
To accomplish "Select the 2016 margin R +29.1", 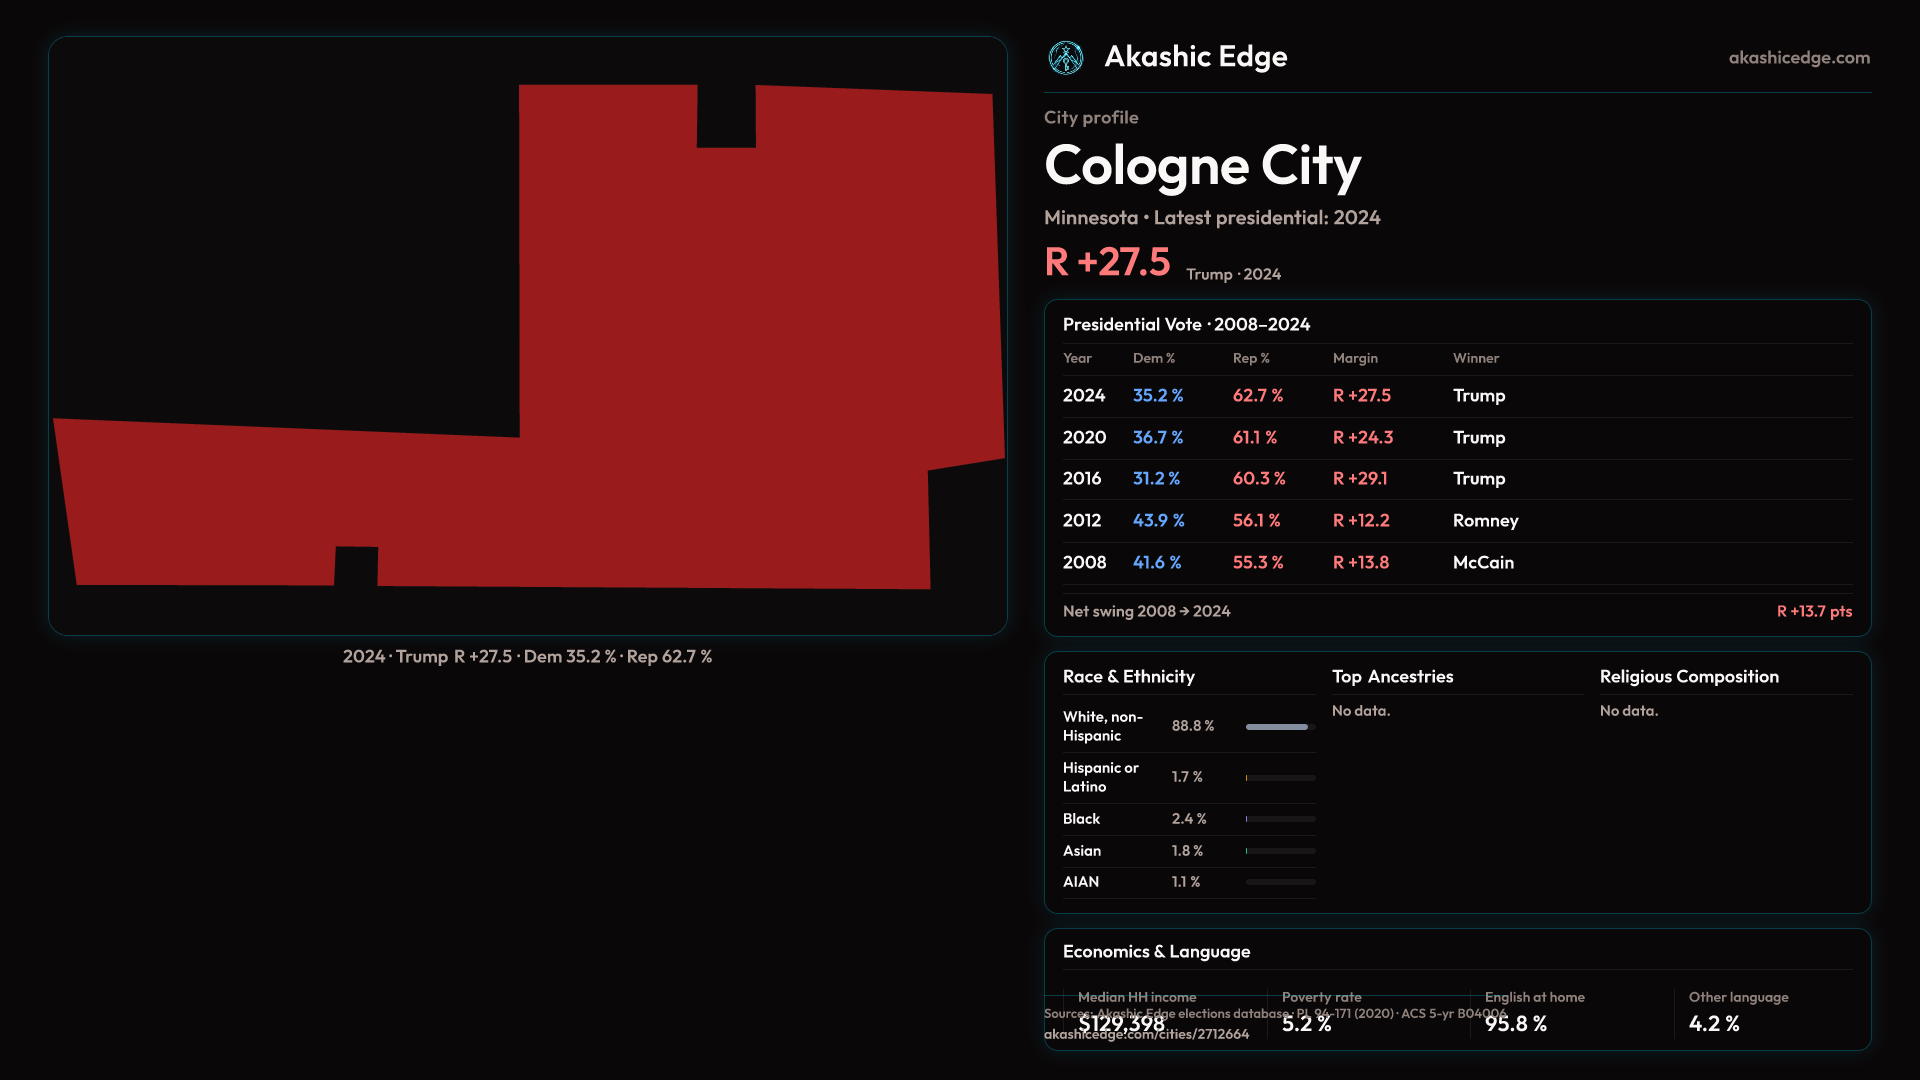I will pos(1360,479).
